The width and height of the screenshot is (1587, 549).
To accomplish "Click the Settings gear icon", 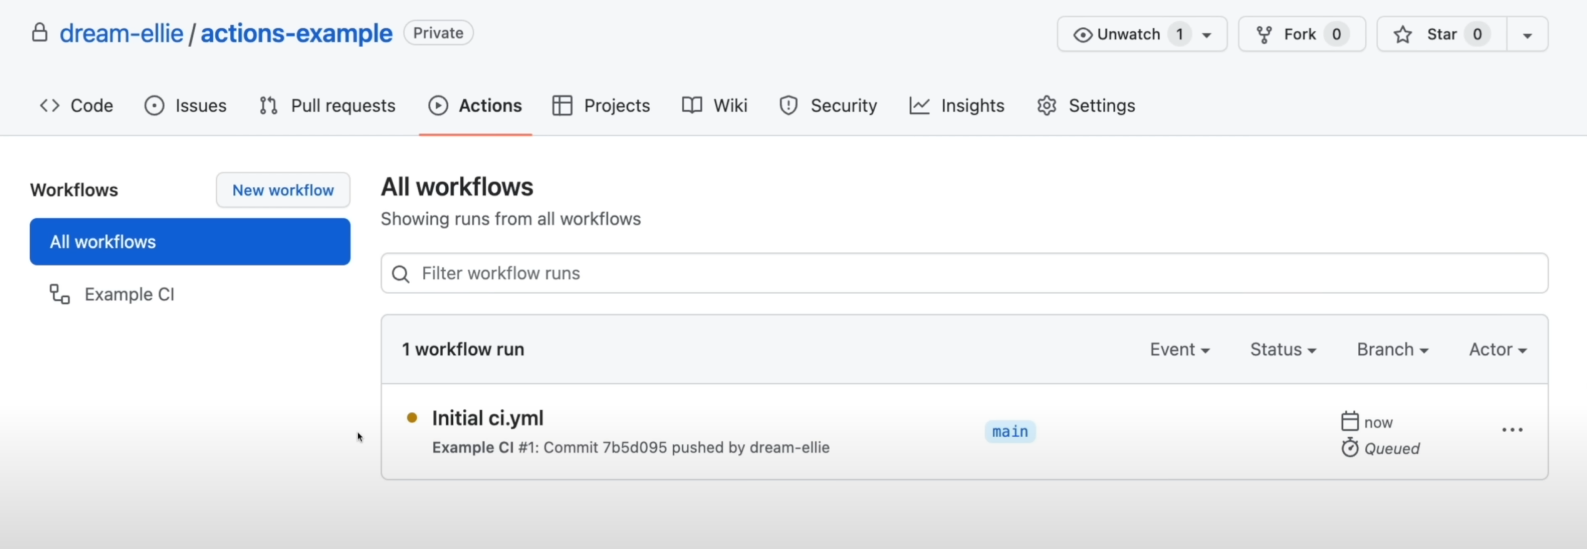I will click(x=1047, y=105).
